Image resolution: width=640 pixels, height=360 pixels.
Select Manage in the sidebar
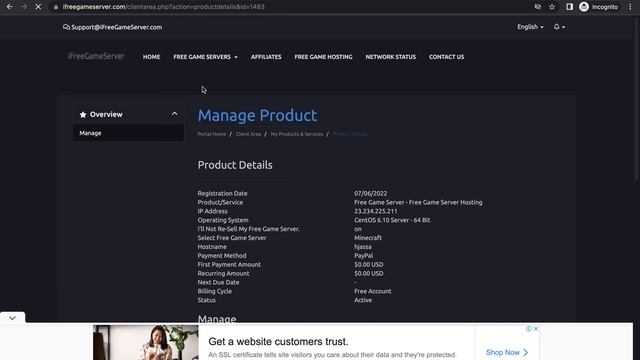[128, 133]
